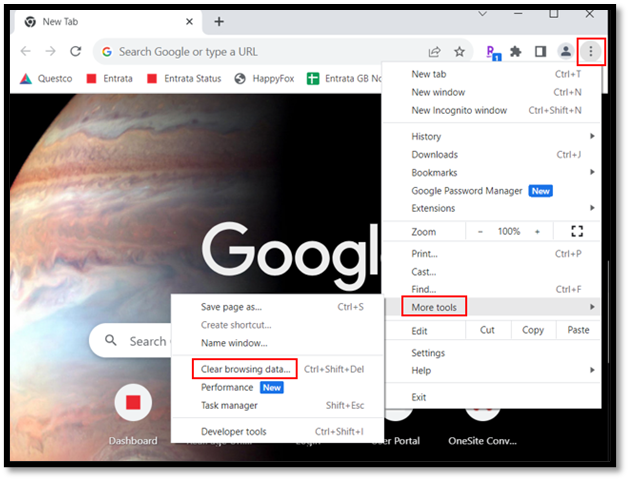Click the Google icon in address bar
This screenshot has width=629, height=480.
click(x=107, y=52)
